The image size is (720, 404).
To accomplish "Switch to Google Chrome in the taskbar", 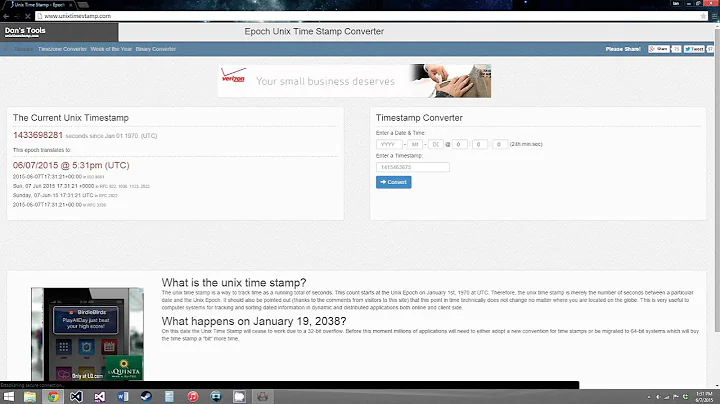I will click(x=53, y=397).
